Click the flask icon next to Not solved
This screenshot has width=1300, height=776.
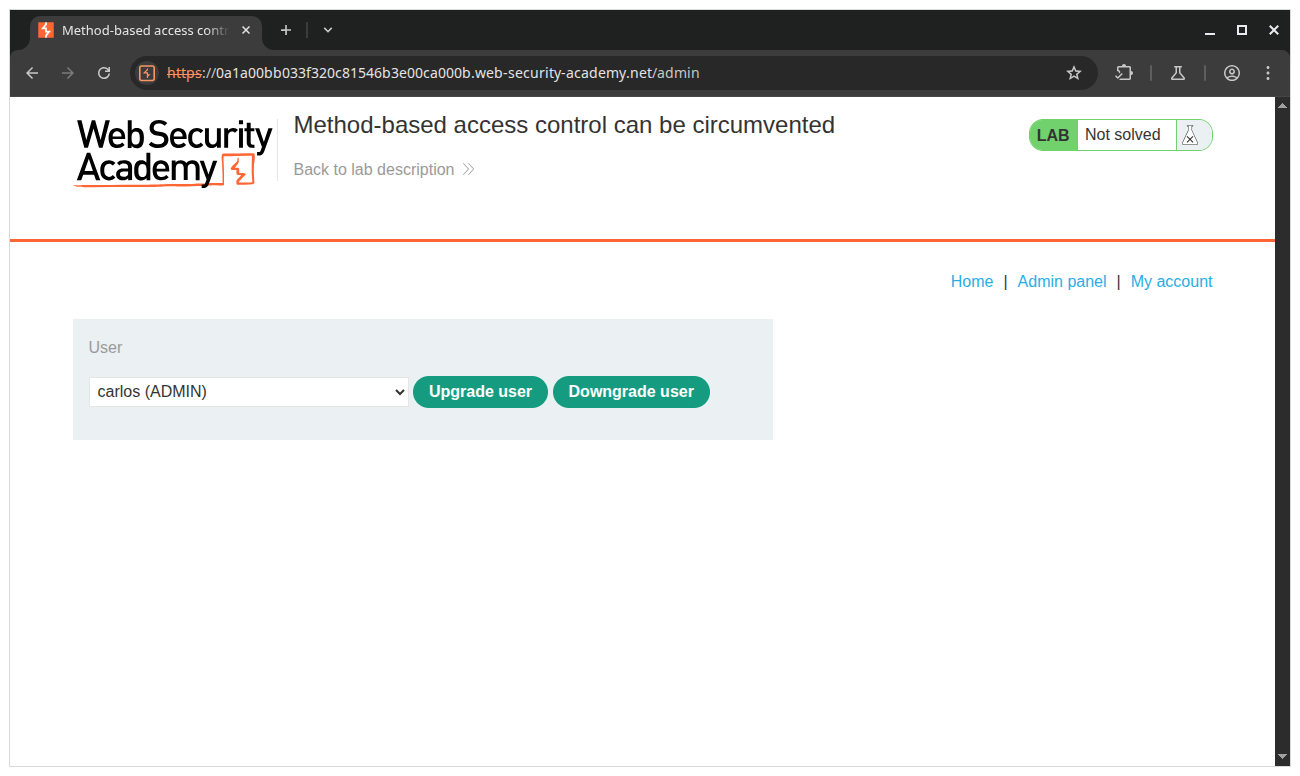(x=1190, y=134)
